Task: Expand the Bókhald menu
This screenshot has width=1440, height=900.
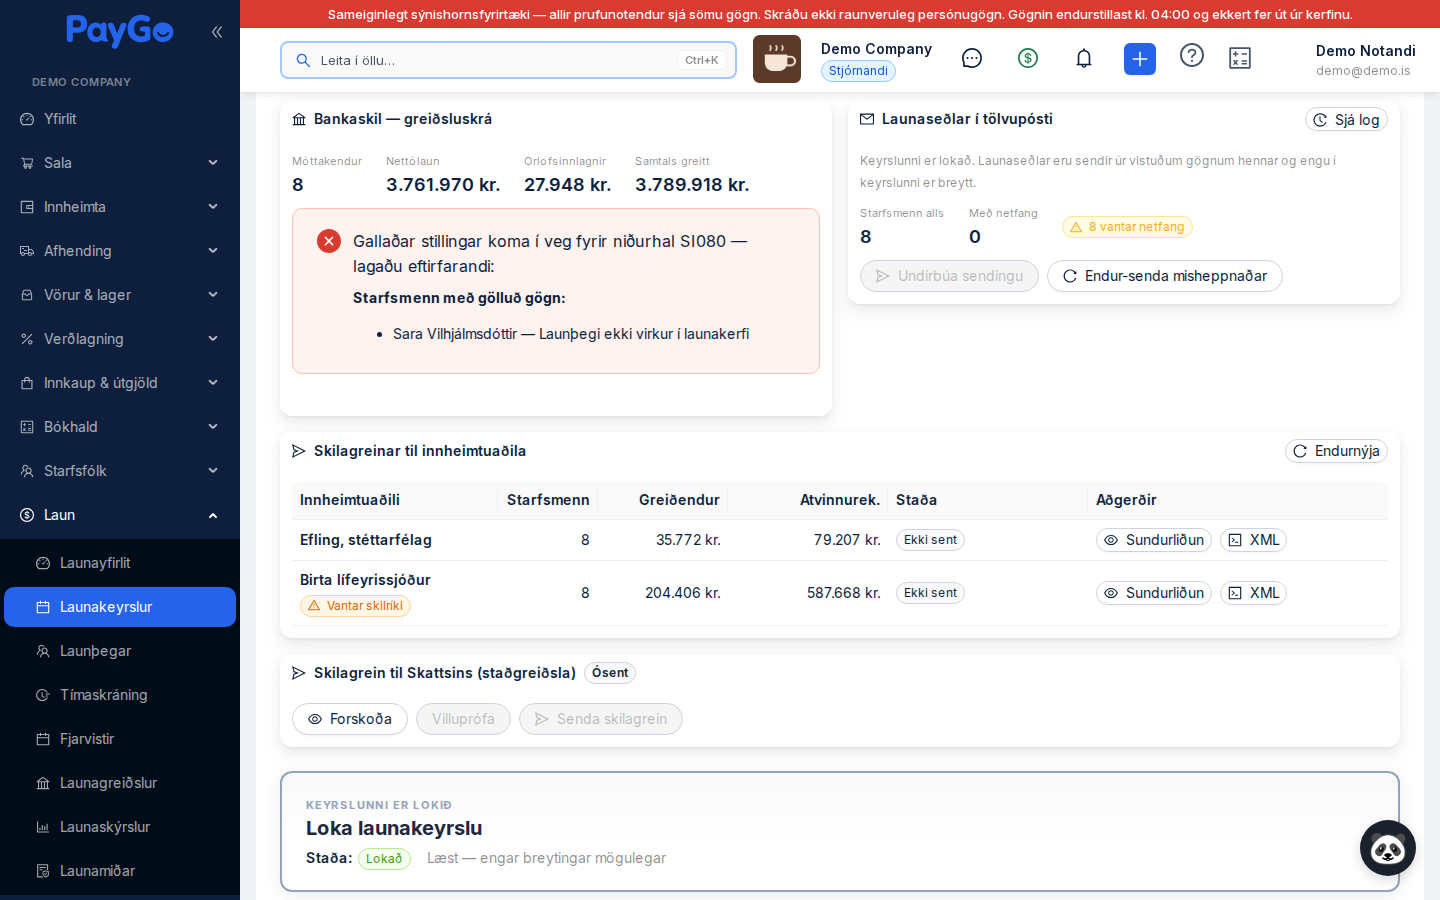Action: (x=120, y=427)
